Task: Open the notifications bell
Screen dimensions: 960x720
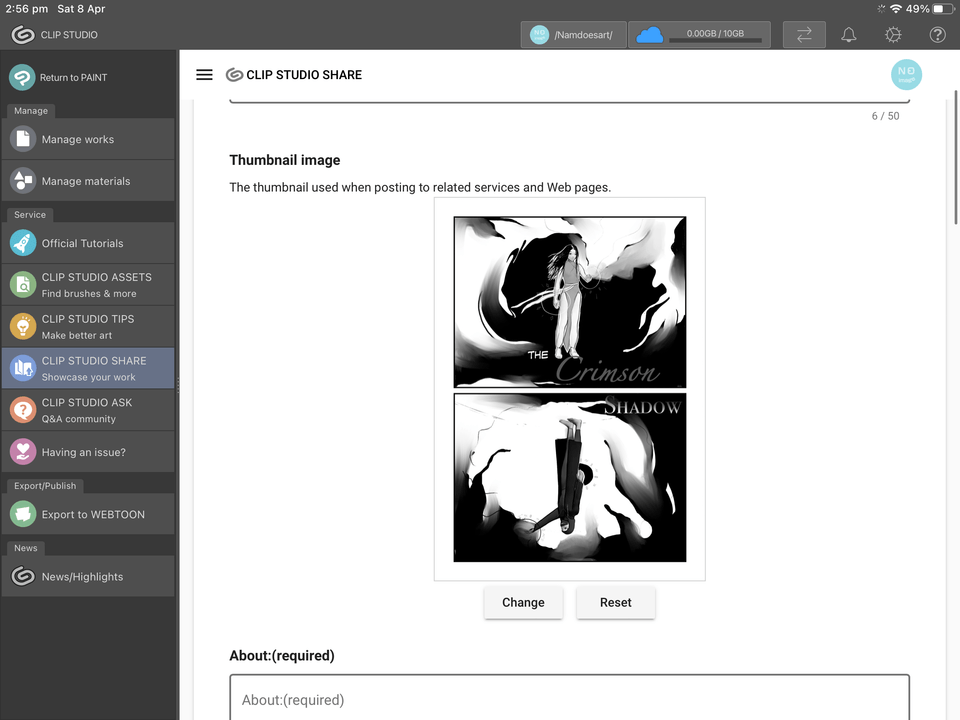Action: [848, 34]
